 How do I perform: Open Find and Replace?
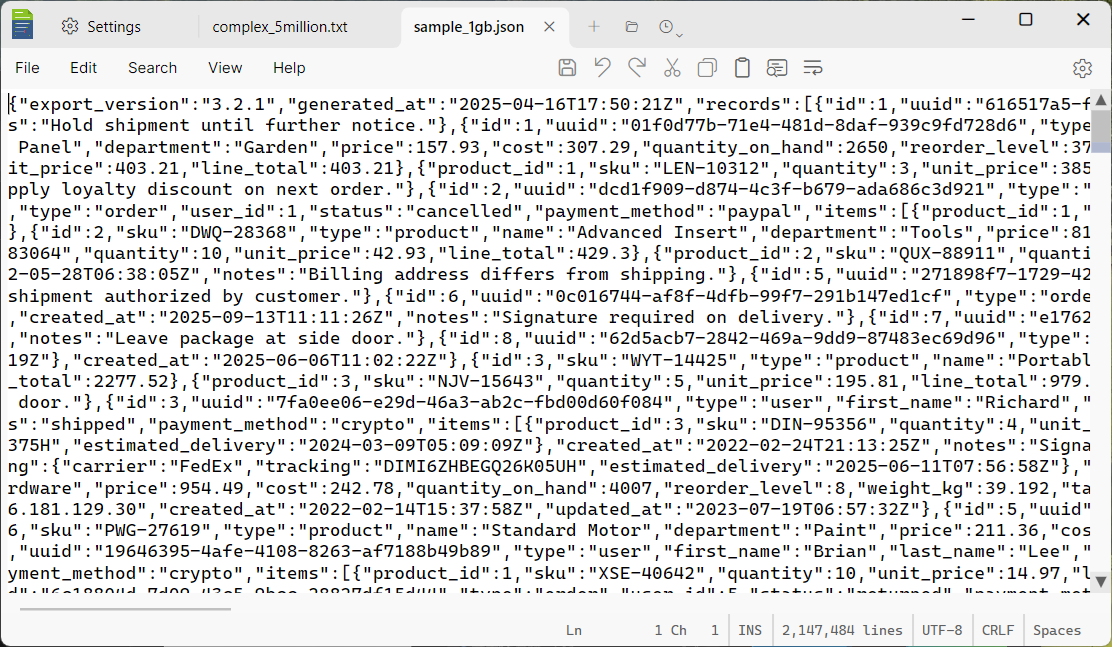tap(777, 67)
